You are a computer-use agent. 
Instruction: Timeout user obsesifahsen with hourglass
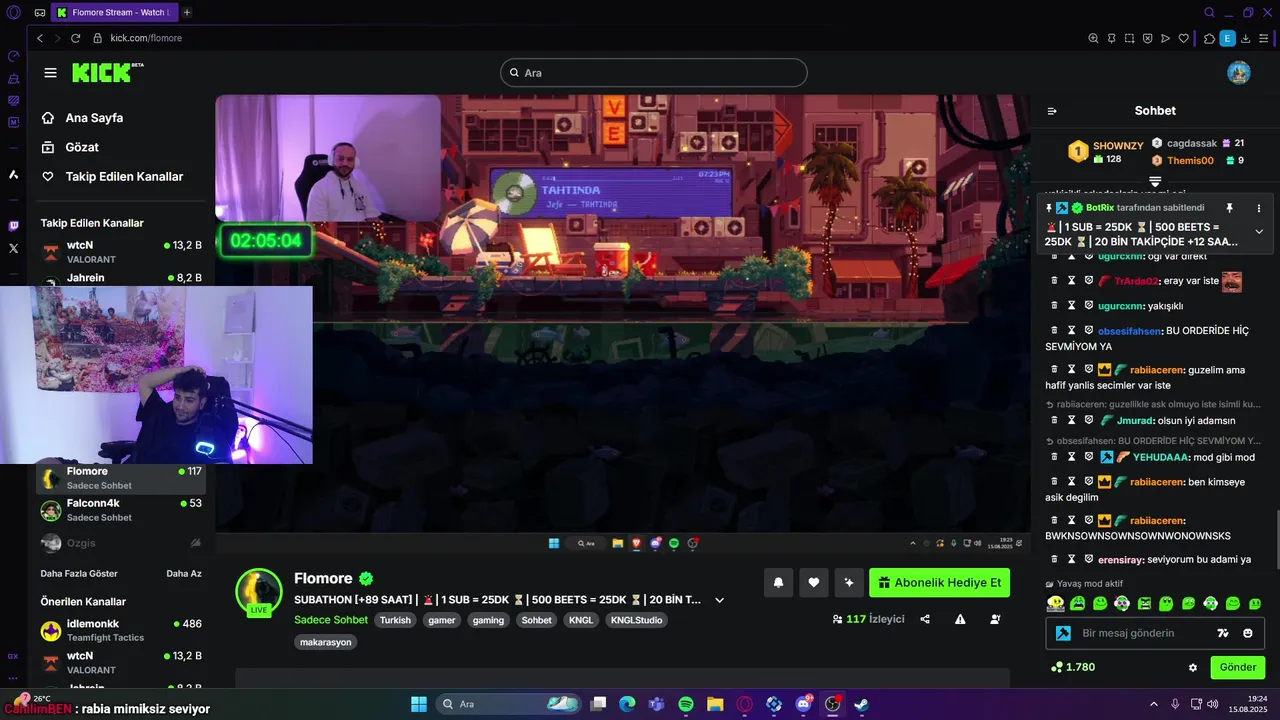[1071, 331]
